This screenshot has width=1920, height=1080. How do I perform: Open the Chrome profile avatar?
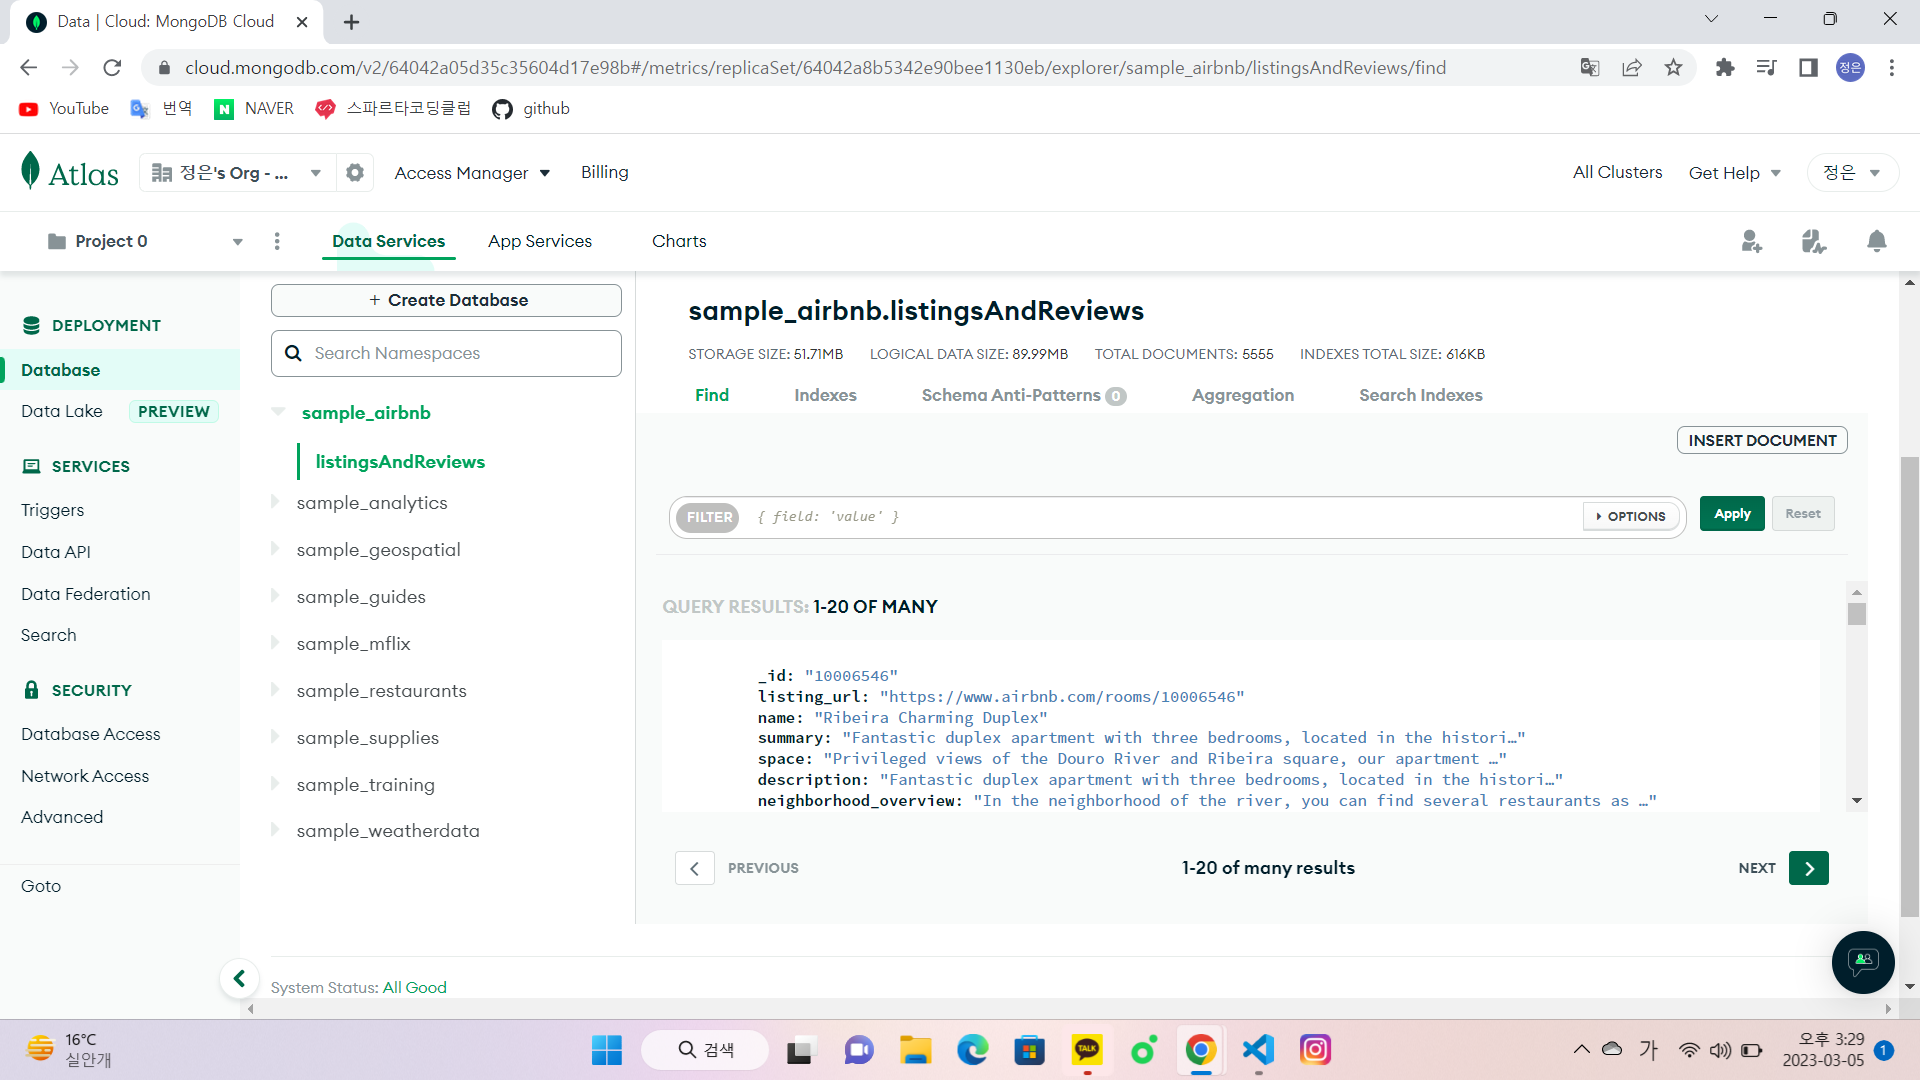1850,67
